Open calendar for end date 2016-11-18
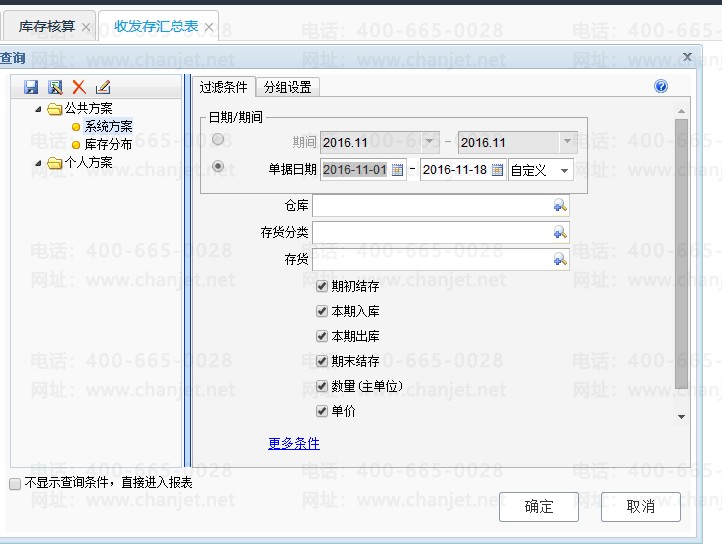Screen dimensions: 722x558 tap(497, 170)
